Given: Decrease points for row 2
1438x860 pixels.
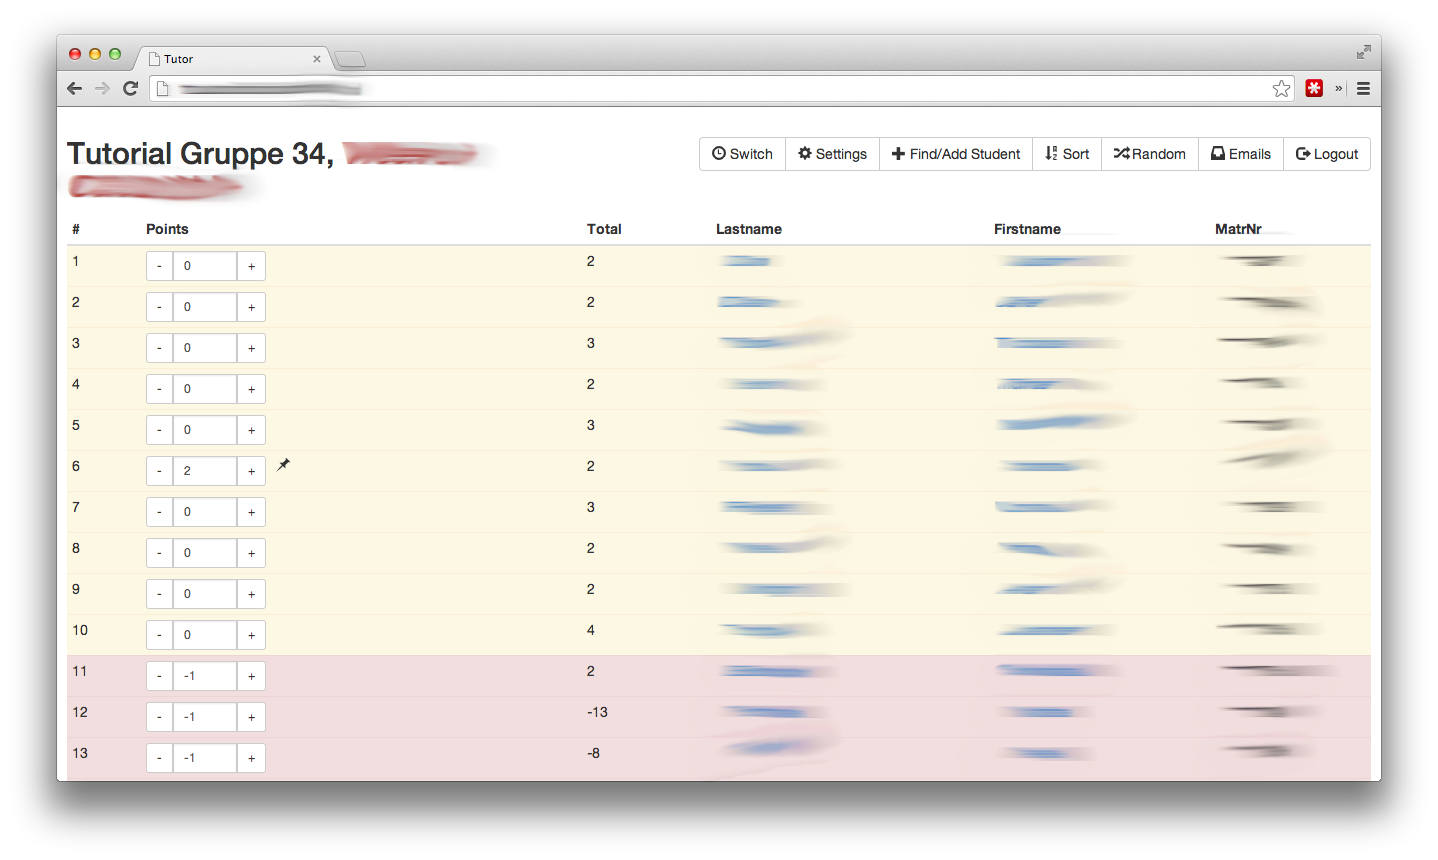Looking at the screenshot, I should click(x=159, y=307).
